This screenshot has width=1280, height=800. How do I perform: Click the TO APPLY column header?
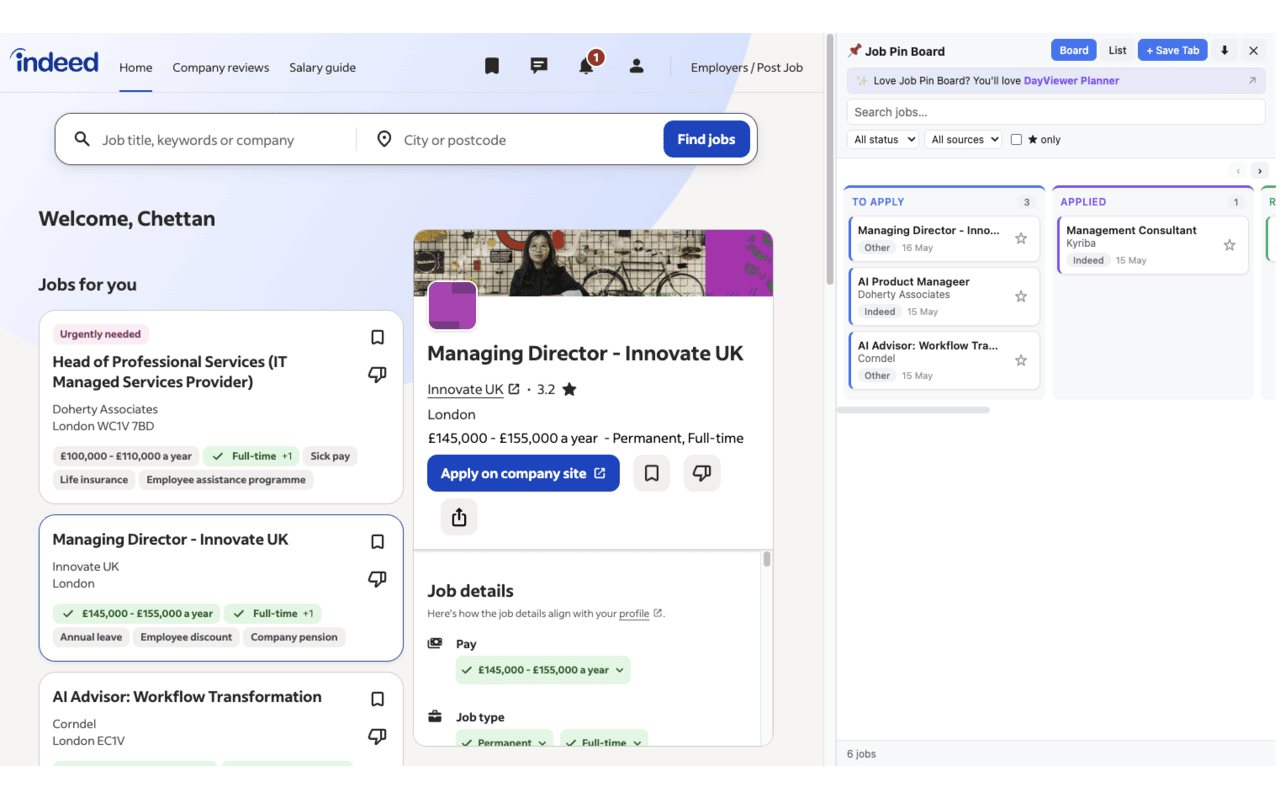pyautogui.click(x=878, y=202)
